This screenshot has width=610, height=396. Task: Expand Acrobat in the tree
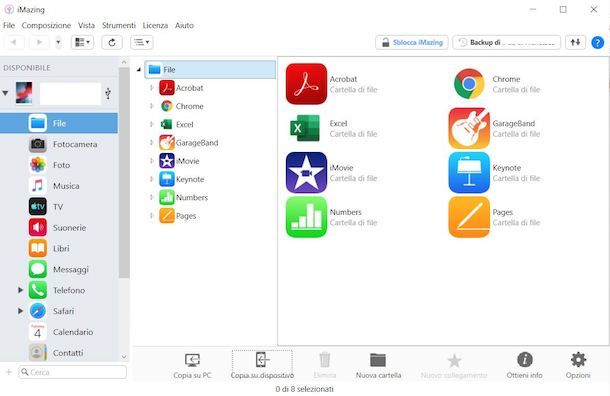point(152,88)
